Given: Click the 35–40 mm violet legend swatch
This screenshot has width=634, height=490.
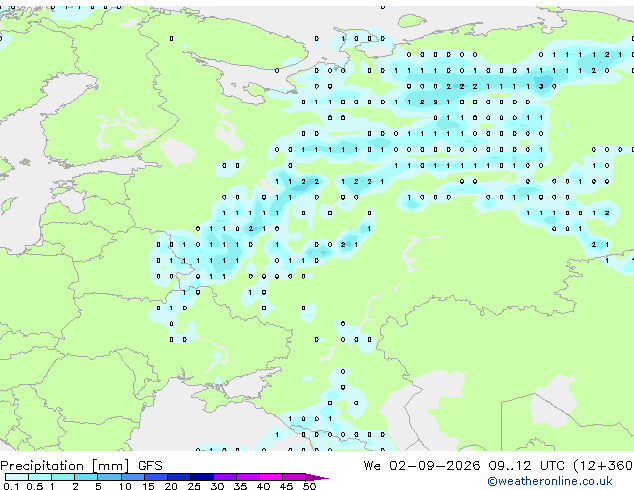Looking at the screenshot, I should pyautogui.click(x=247, y=477).
